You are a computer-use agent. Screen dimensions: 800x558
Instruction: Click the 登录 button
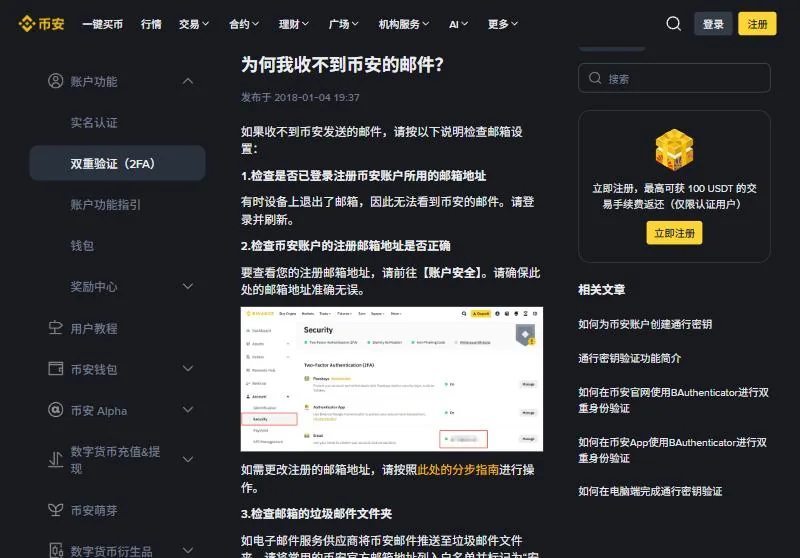coord(713,24)
